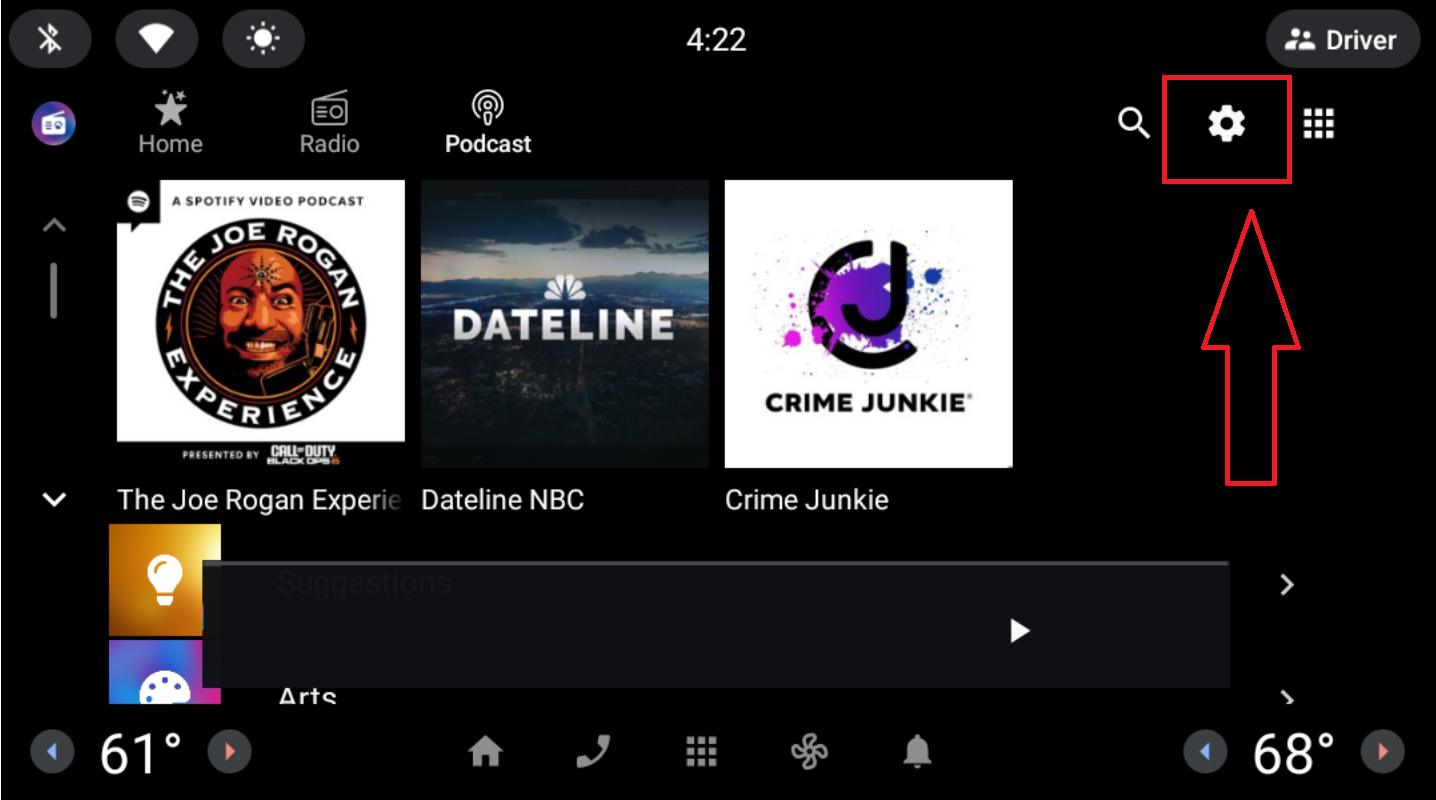
Task: Open the Arts palette category icon
Action: (x=164, y=672)
